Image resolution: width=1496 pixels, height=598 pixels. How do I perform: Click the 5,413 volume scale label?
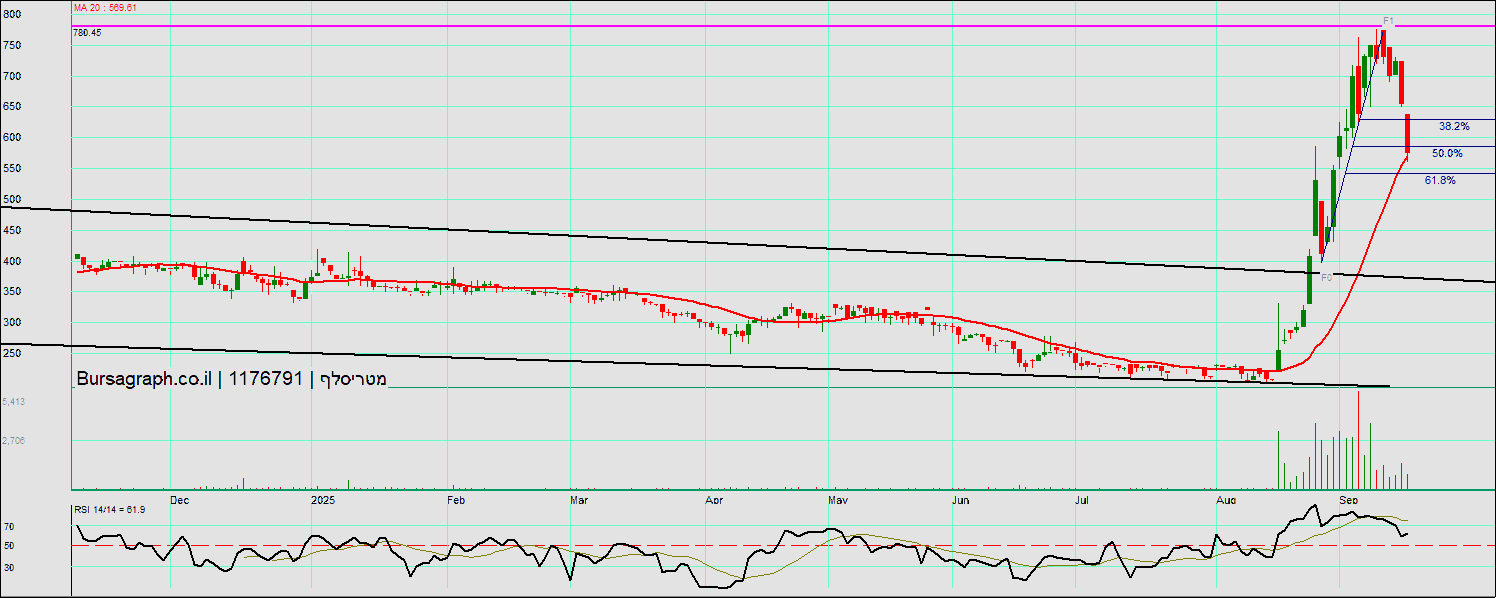[14, 401]
